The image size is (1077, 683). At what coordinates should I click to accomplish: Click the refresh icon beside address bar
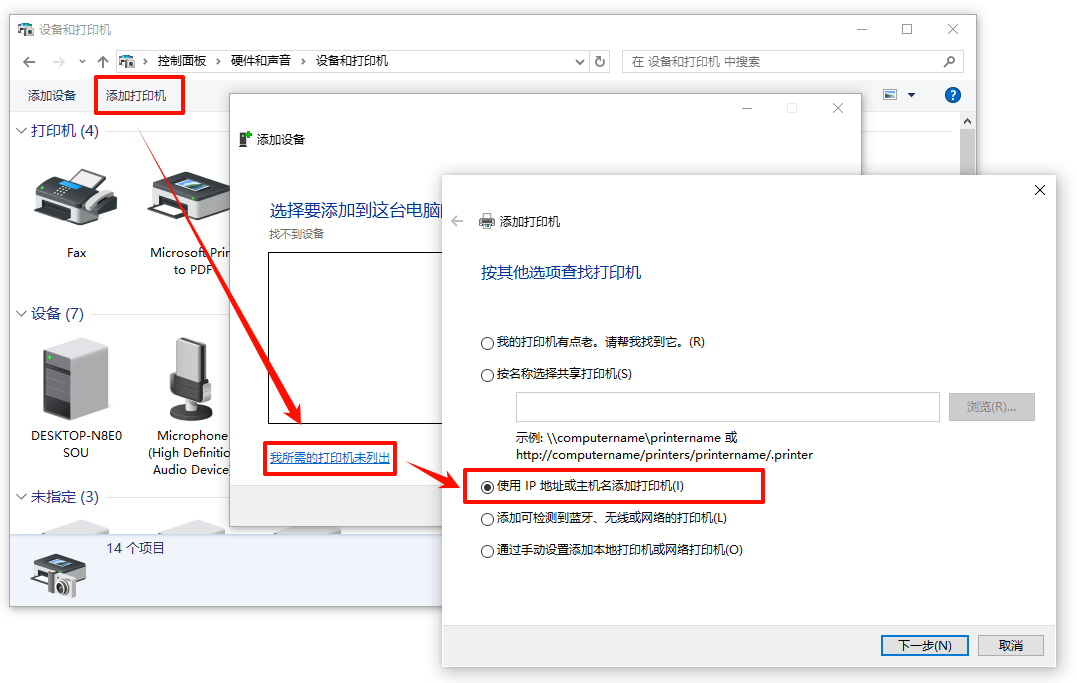[600, 61]
